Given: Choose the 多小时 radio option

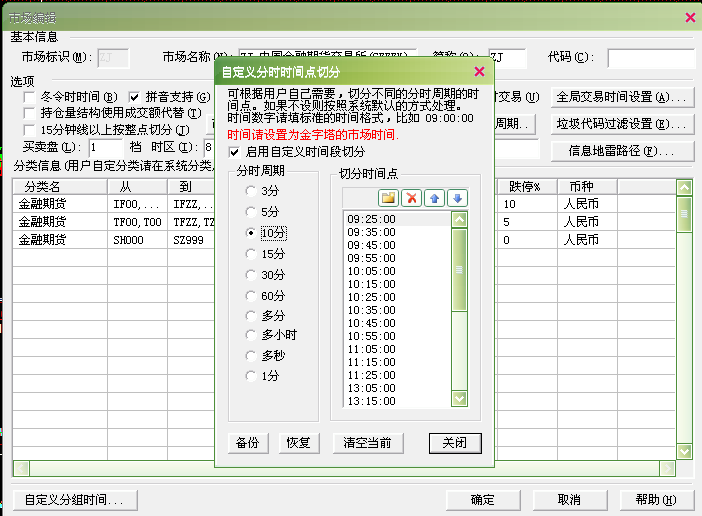Looking at the screenshot, I should click(x=251, y=335).
